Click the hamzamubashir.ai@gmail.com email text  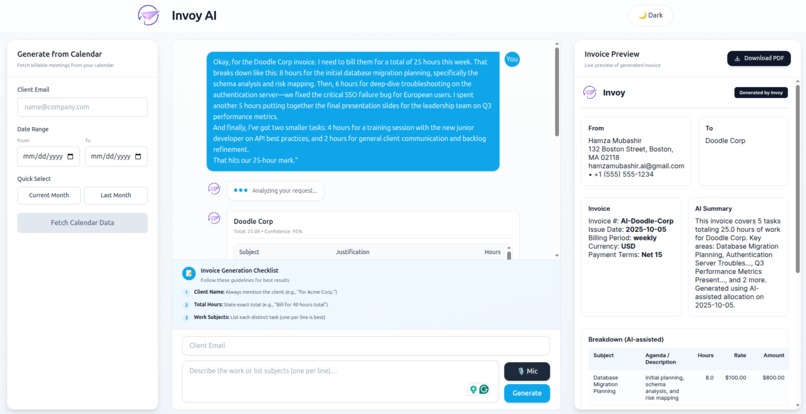pos(636,166)
